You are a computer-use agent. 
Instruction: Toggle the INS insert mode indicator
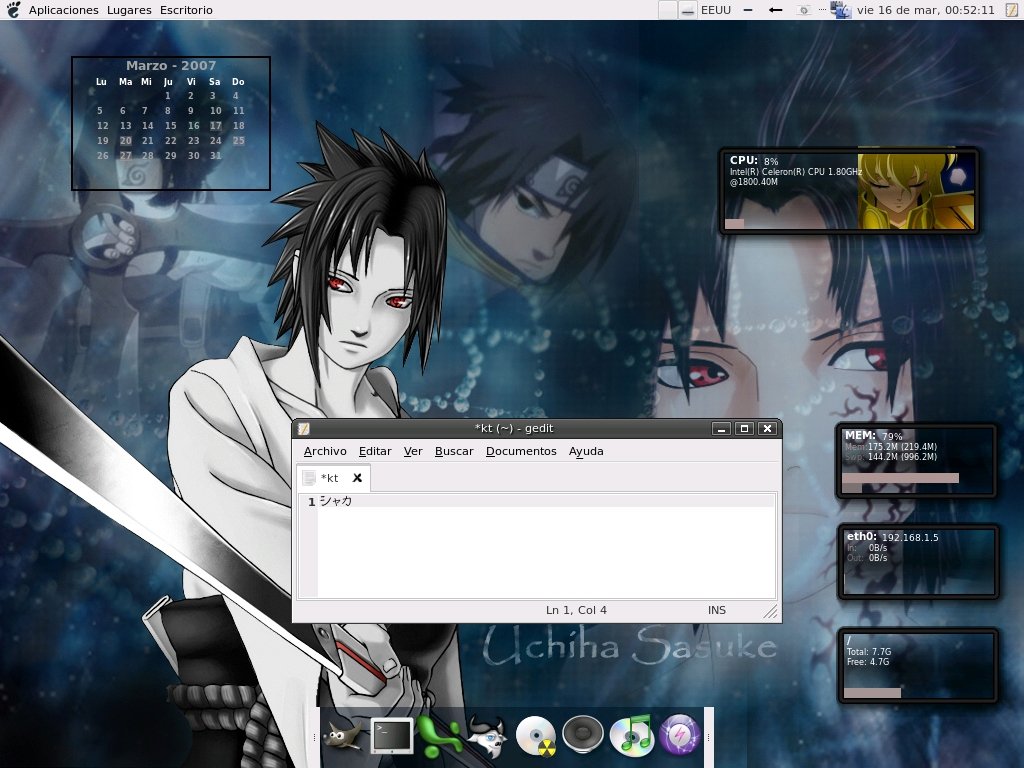point(716,610)
